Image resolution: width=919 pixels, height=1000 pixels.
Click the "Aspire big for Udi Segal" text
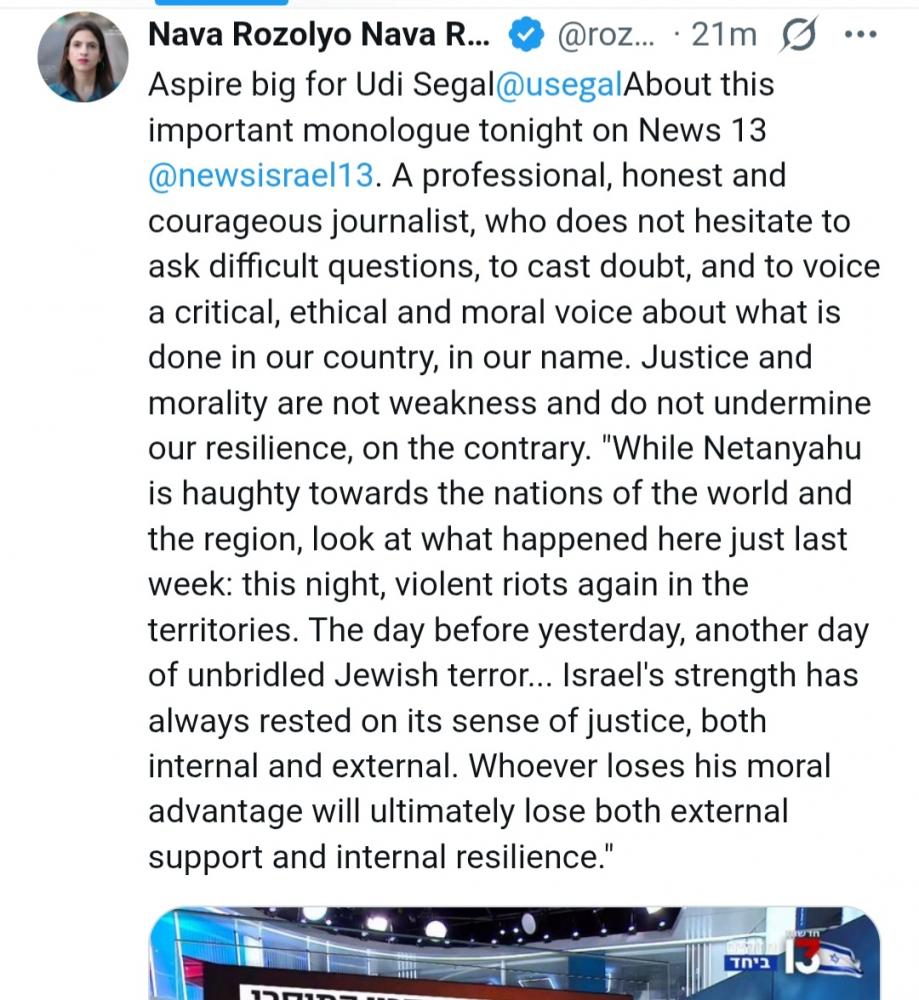coord(320,85)
